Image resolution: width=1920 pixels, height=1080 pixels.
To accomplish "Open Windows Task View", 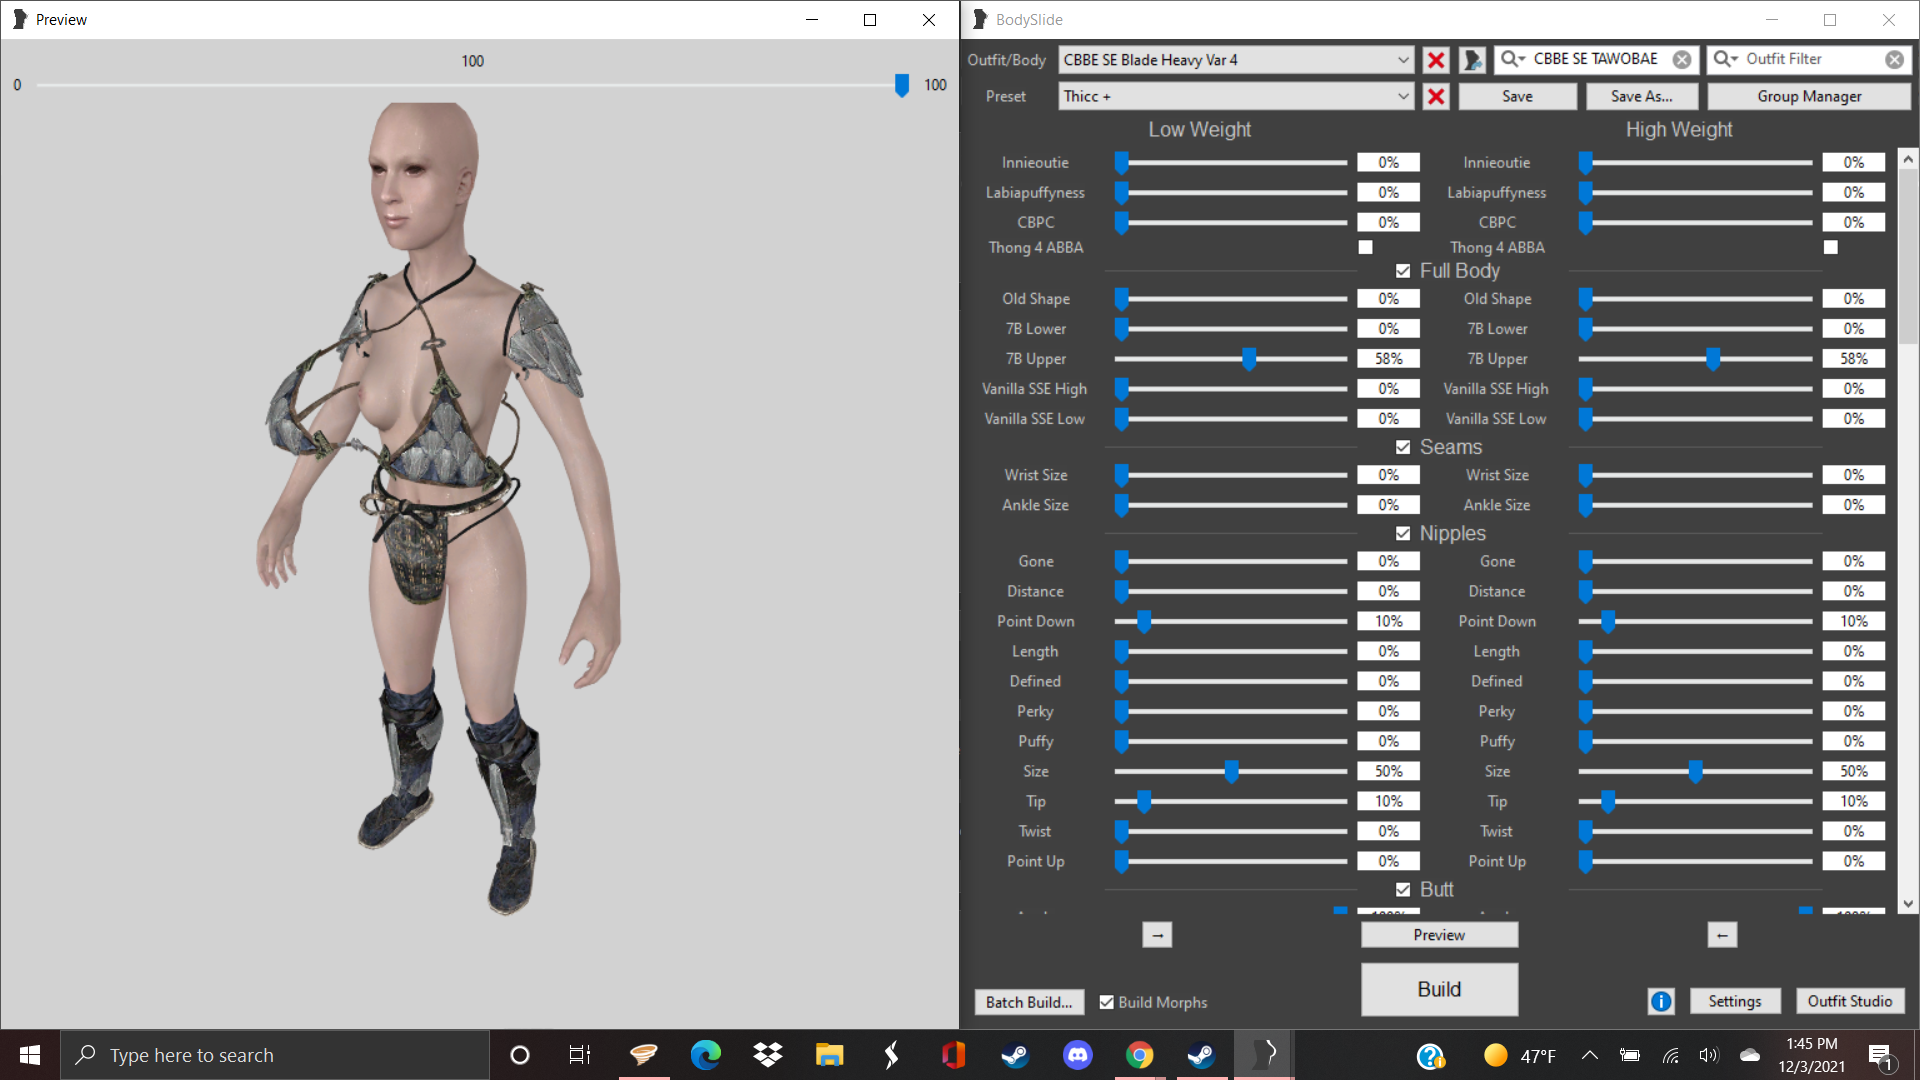I will click(x=580, y=1055).
